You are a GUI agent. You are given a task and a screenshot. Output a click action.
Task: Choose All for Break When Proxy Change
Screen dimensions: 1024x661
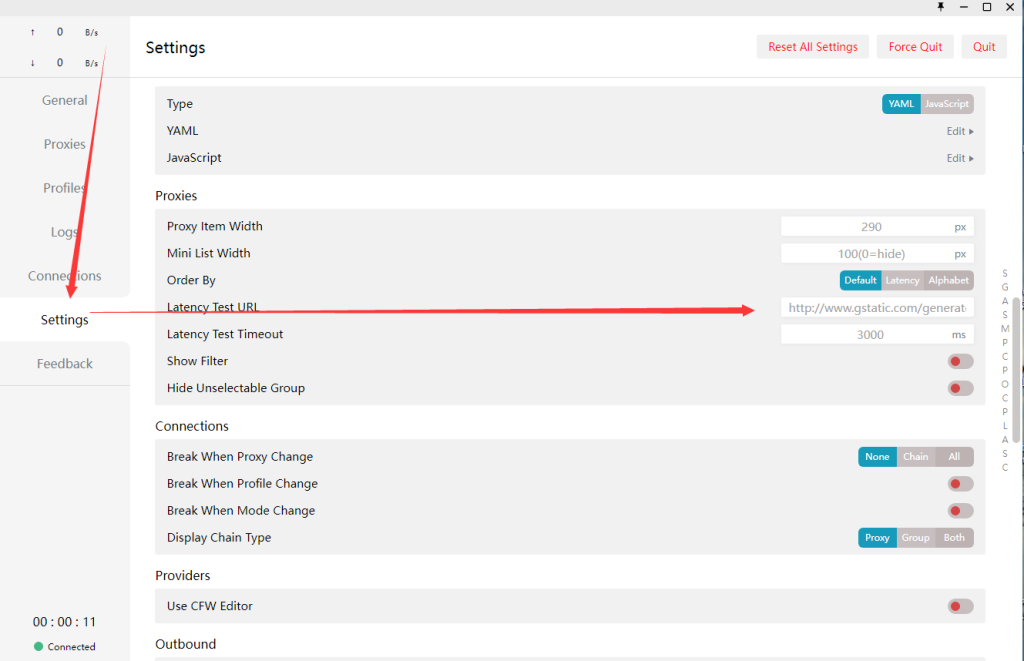pos(954,457)
